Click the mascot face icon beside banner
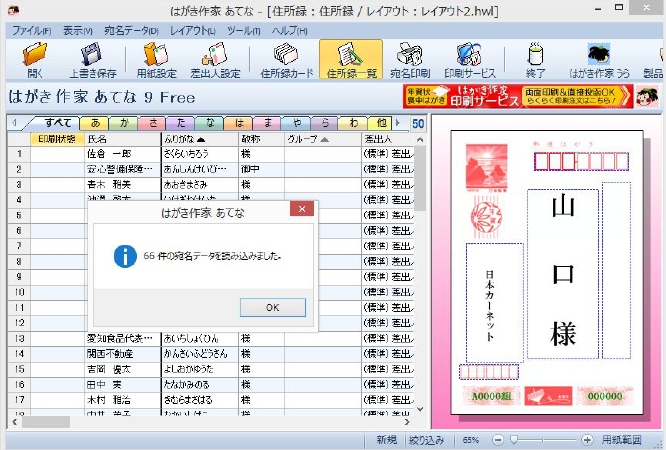Screen dimensions: 666x450 point(647,96)
